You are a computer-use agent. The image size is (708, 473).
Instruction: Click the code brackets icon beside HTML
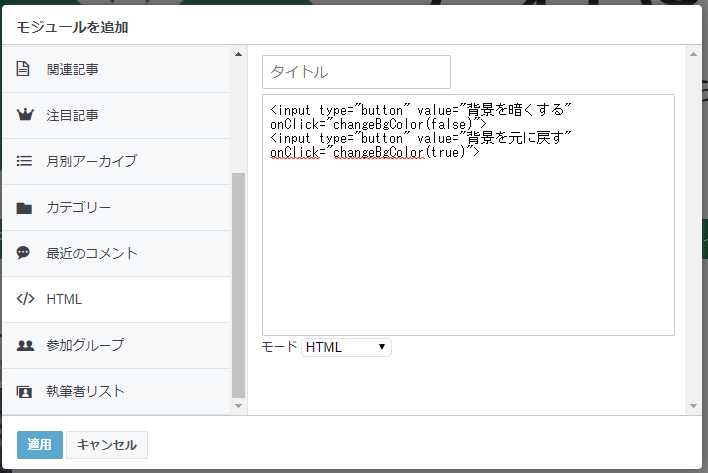tap(25, 299)
